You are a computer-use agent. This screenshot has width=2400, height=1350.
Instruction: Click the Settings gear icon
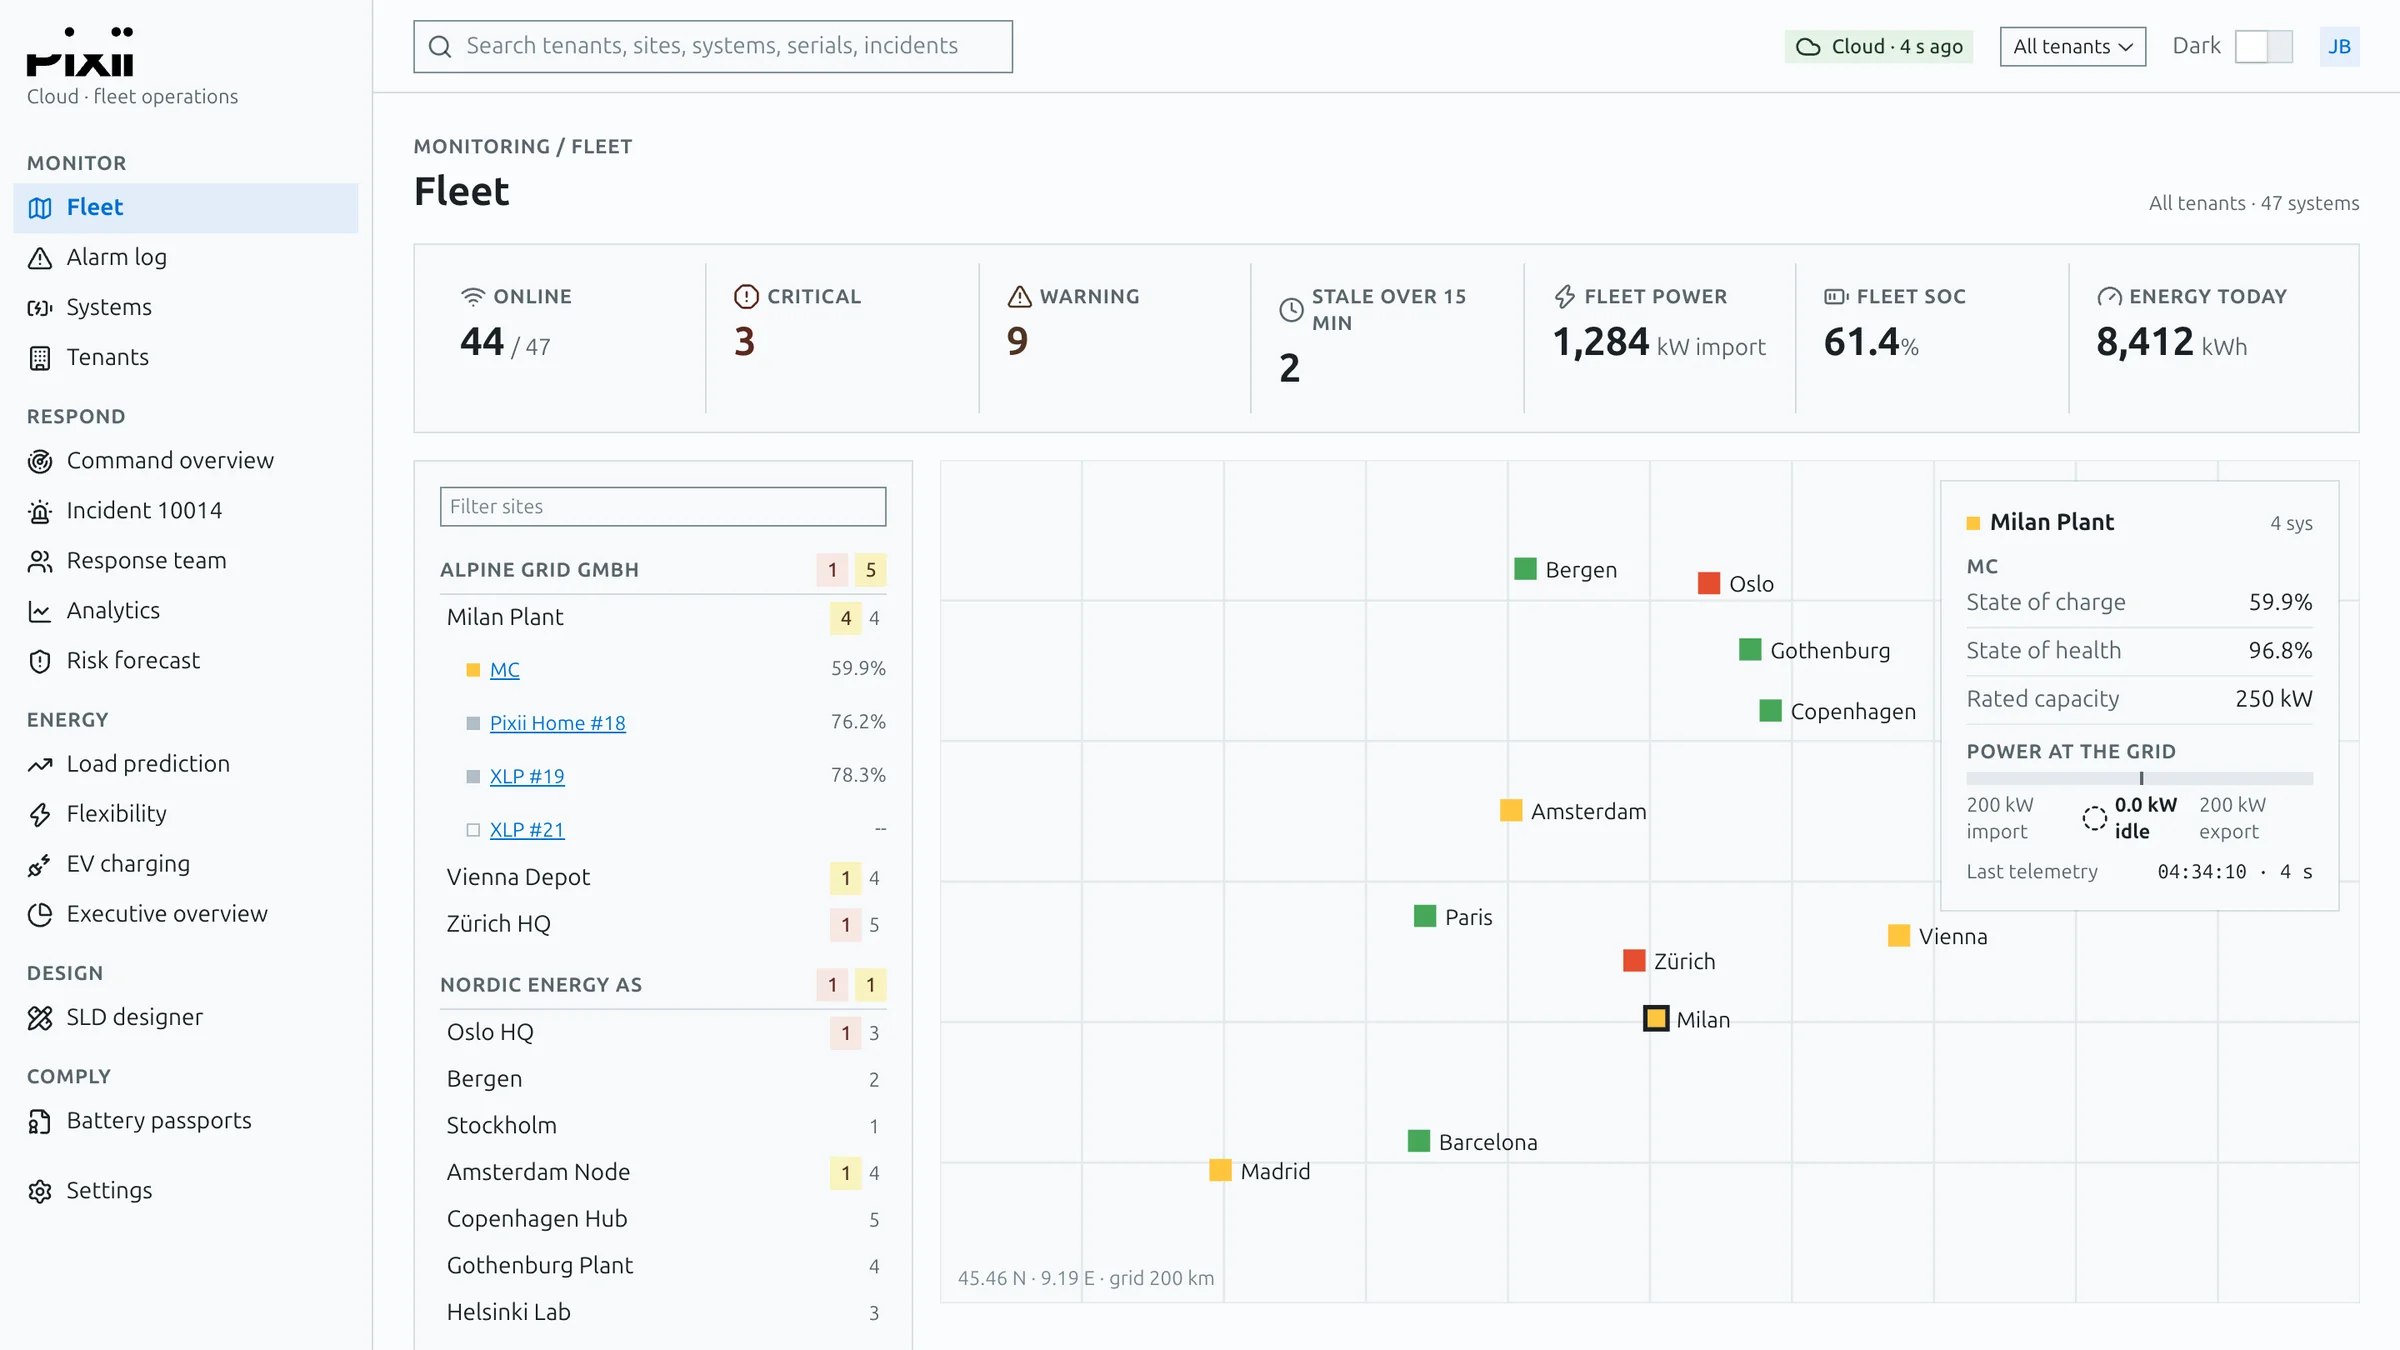tap(40, 1191)
